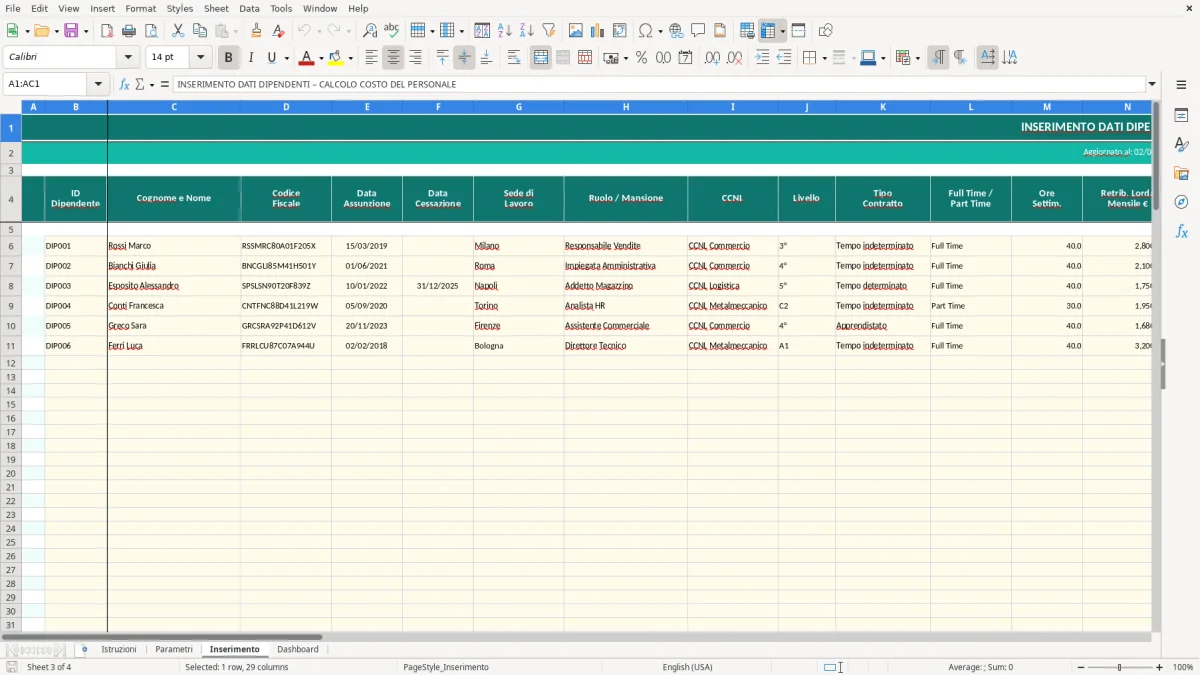Insert a hyperlink
Viewport: 1200px width, 675px height.
click(x=676, y=31)
